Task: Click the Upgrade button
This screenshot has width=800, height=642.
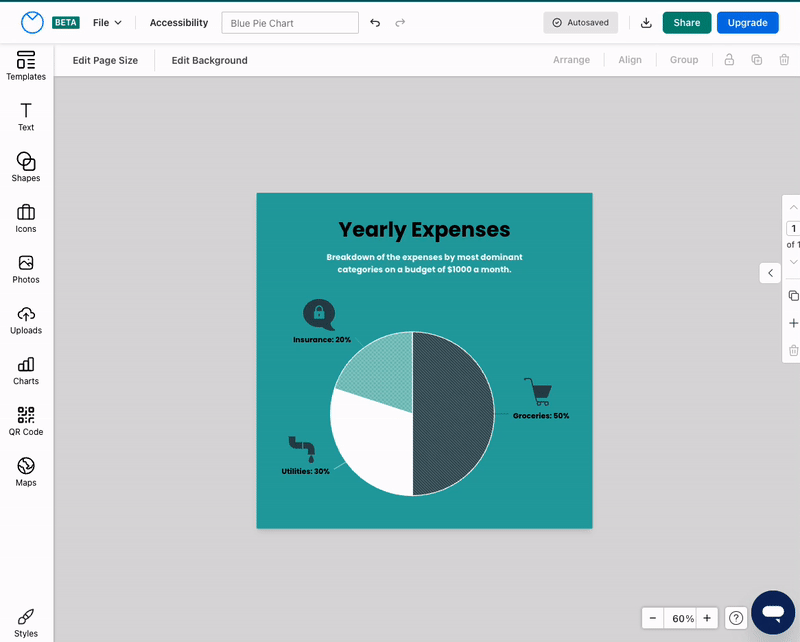Action: (747, 21)
